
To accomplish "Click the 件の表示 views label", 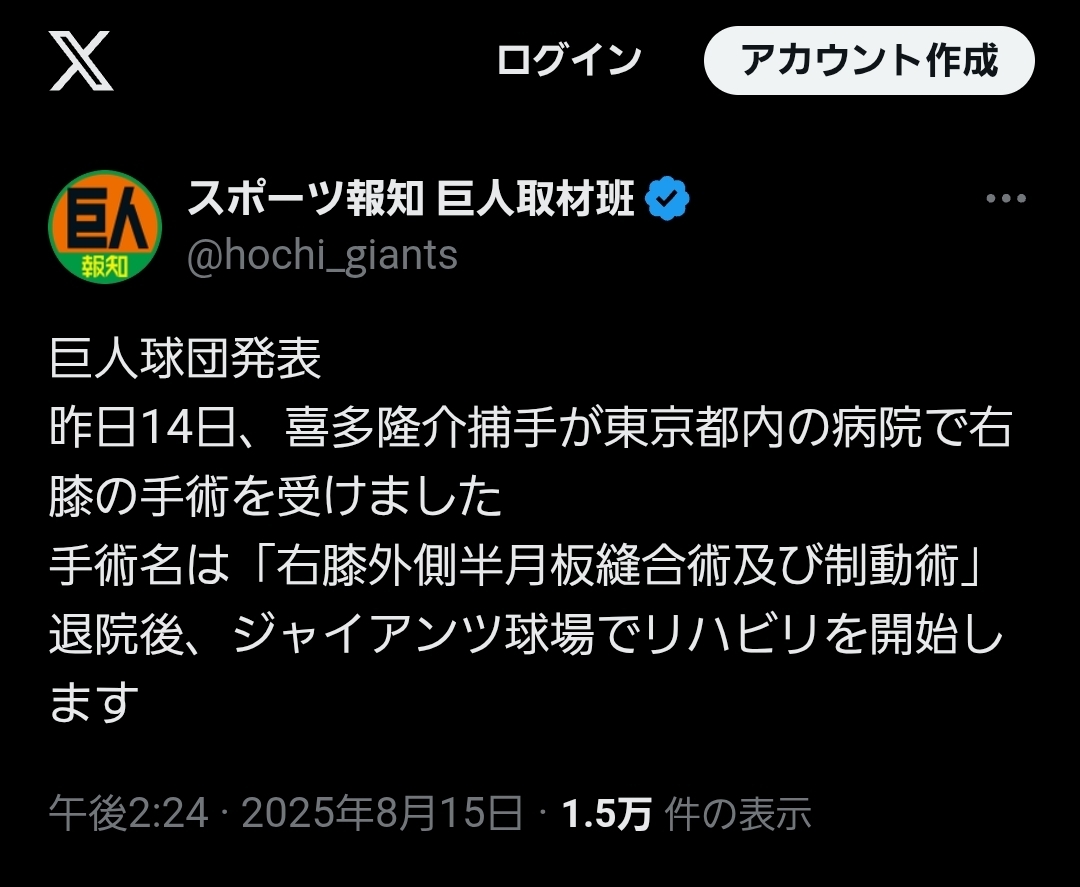I will click(x=738, y=813).
